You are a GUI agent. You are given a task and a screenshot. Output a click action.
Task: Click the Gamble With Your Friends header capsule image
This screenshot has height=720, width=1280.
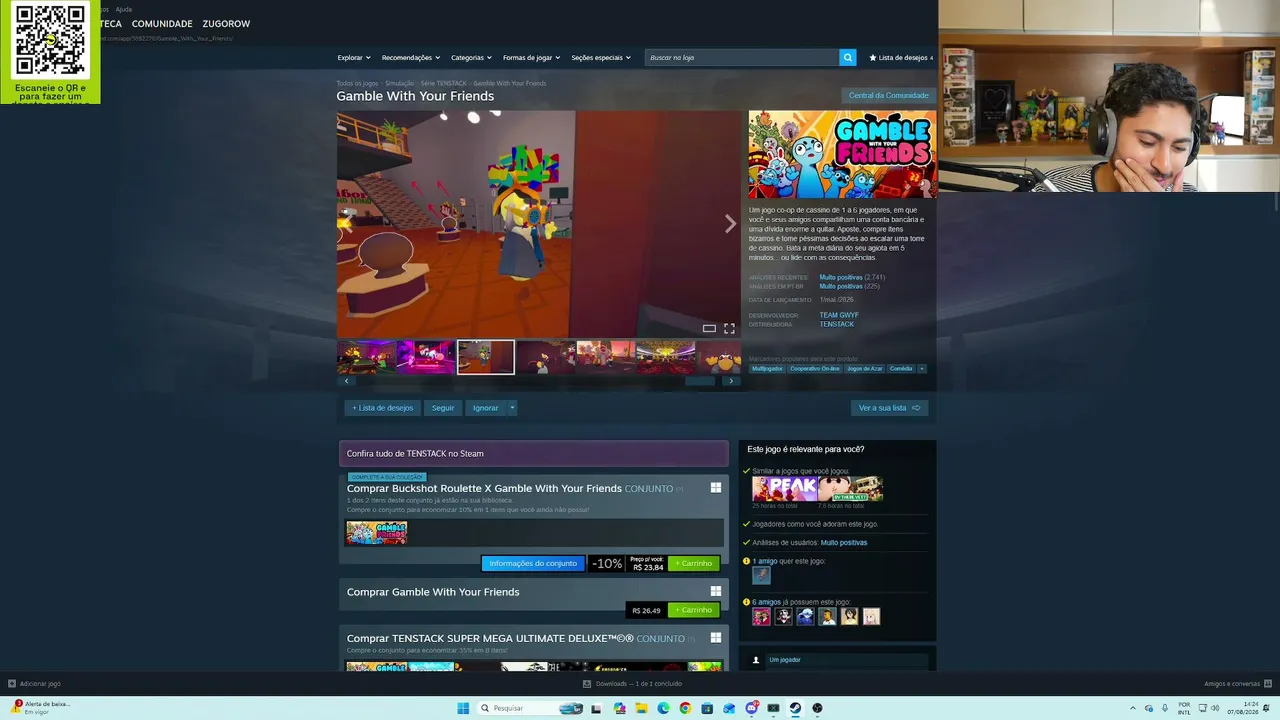(842, 154)
